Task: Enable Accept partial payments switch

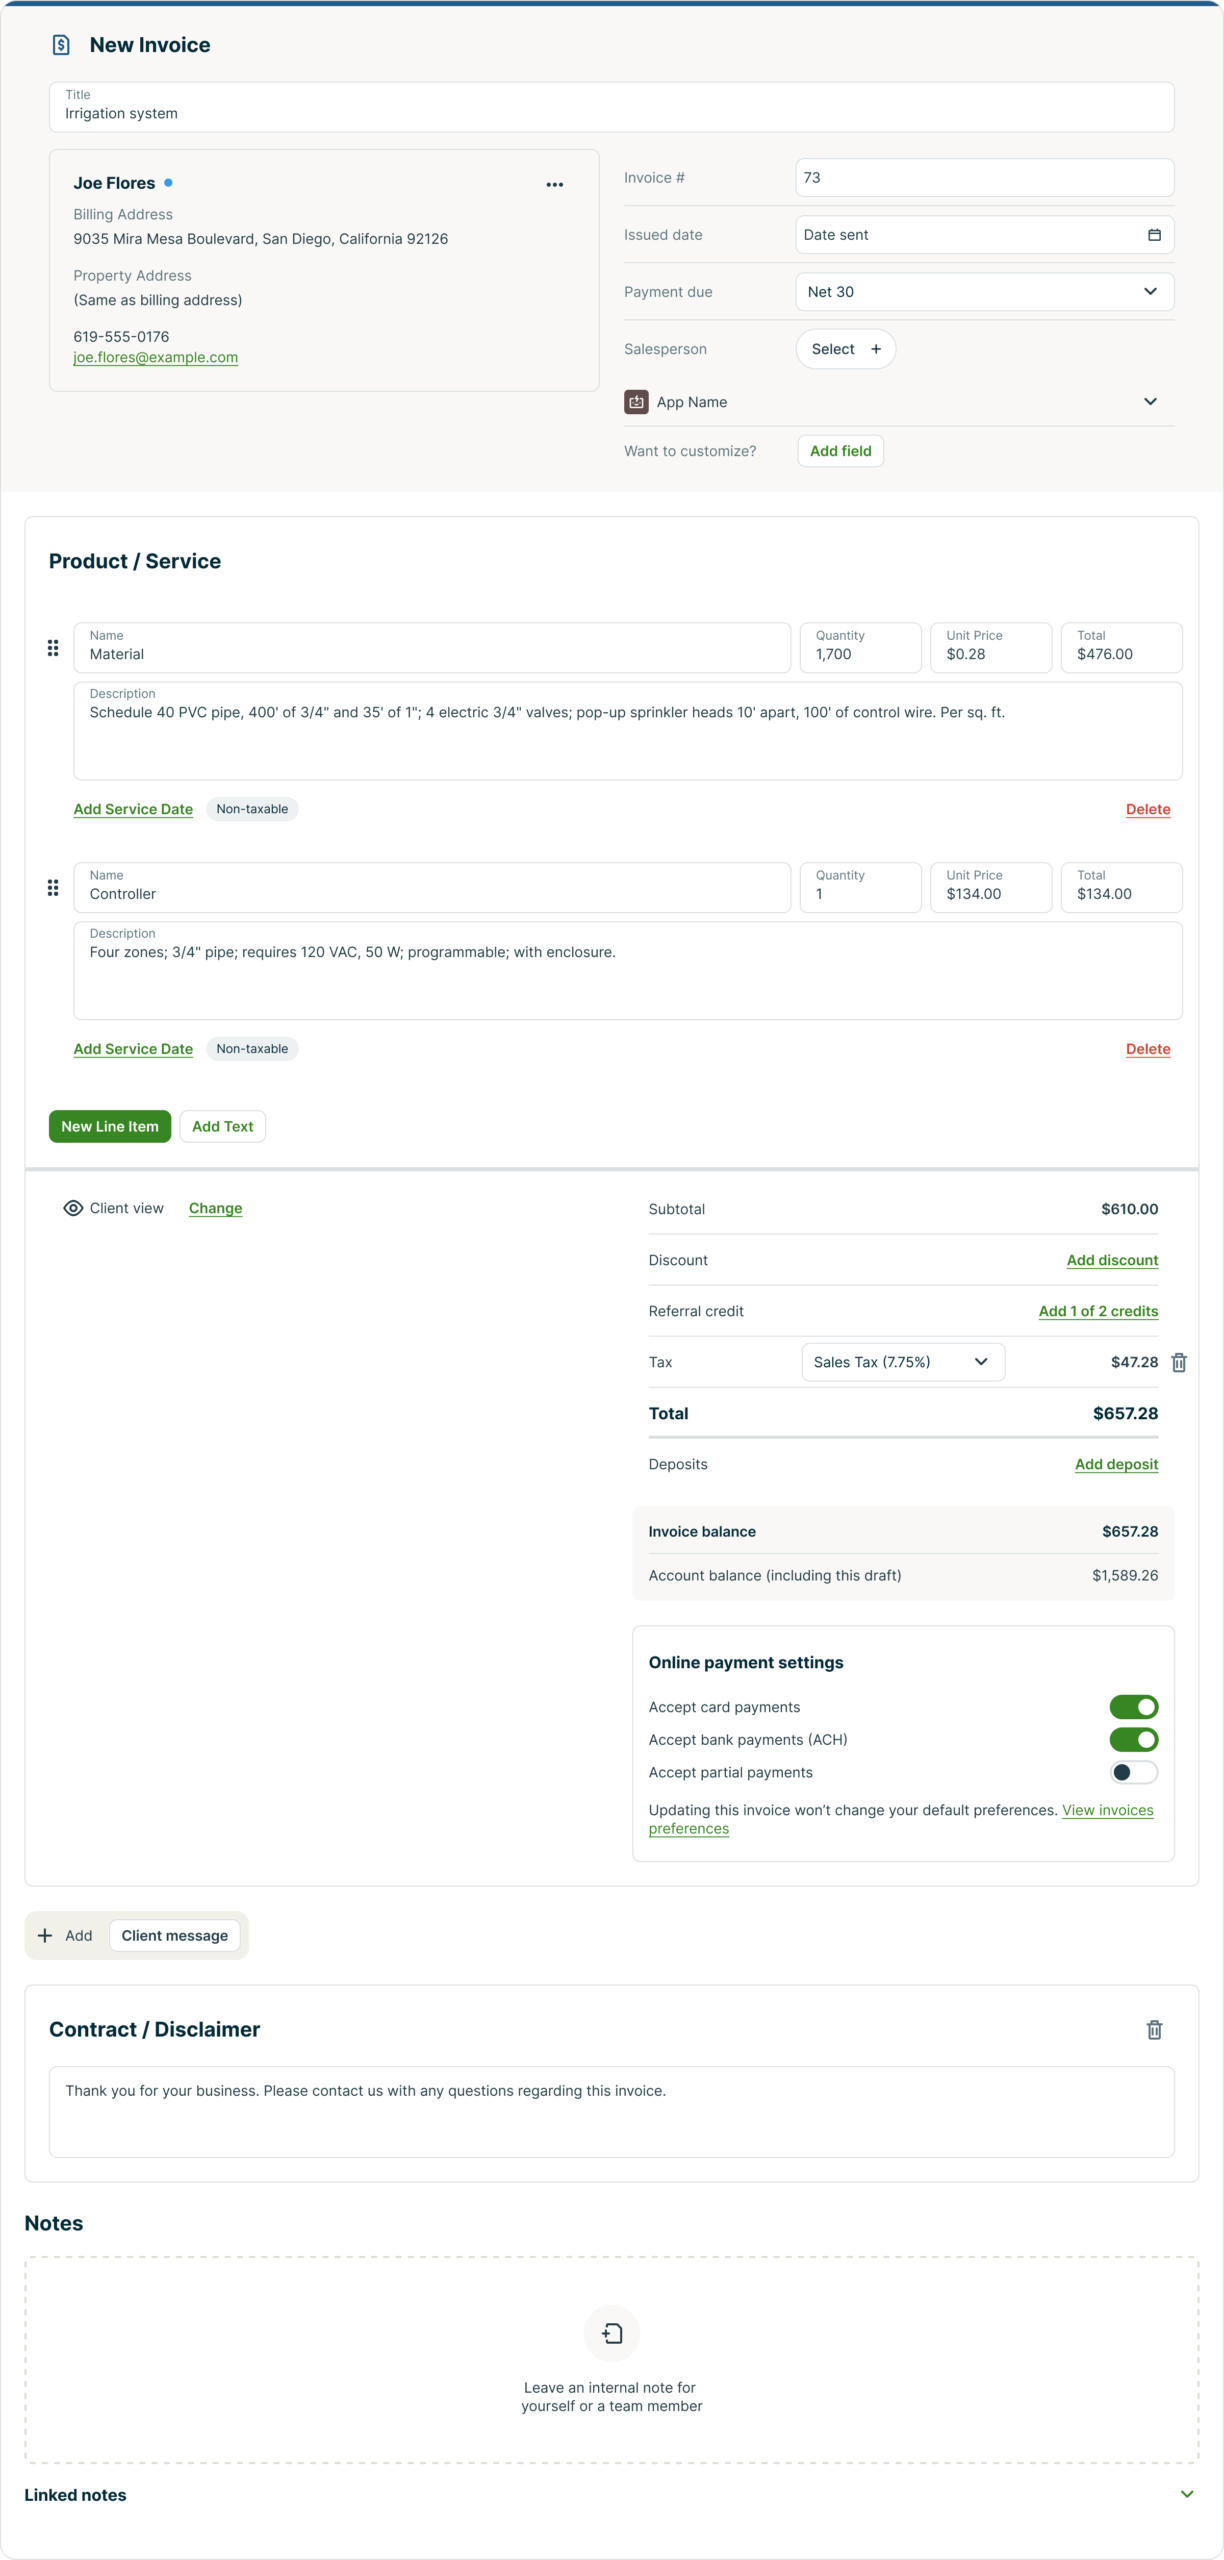Action: [x=1133, y=1772]
